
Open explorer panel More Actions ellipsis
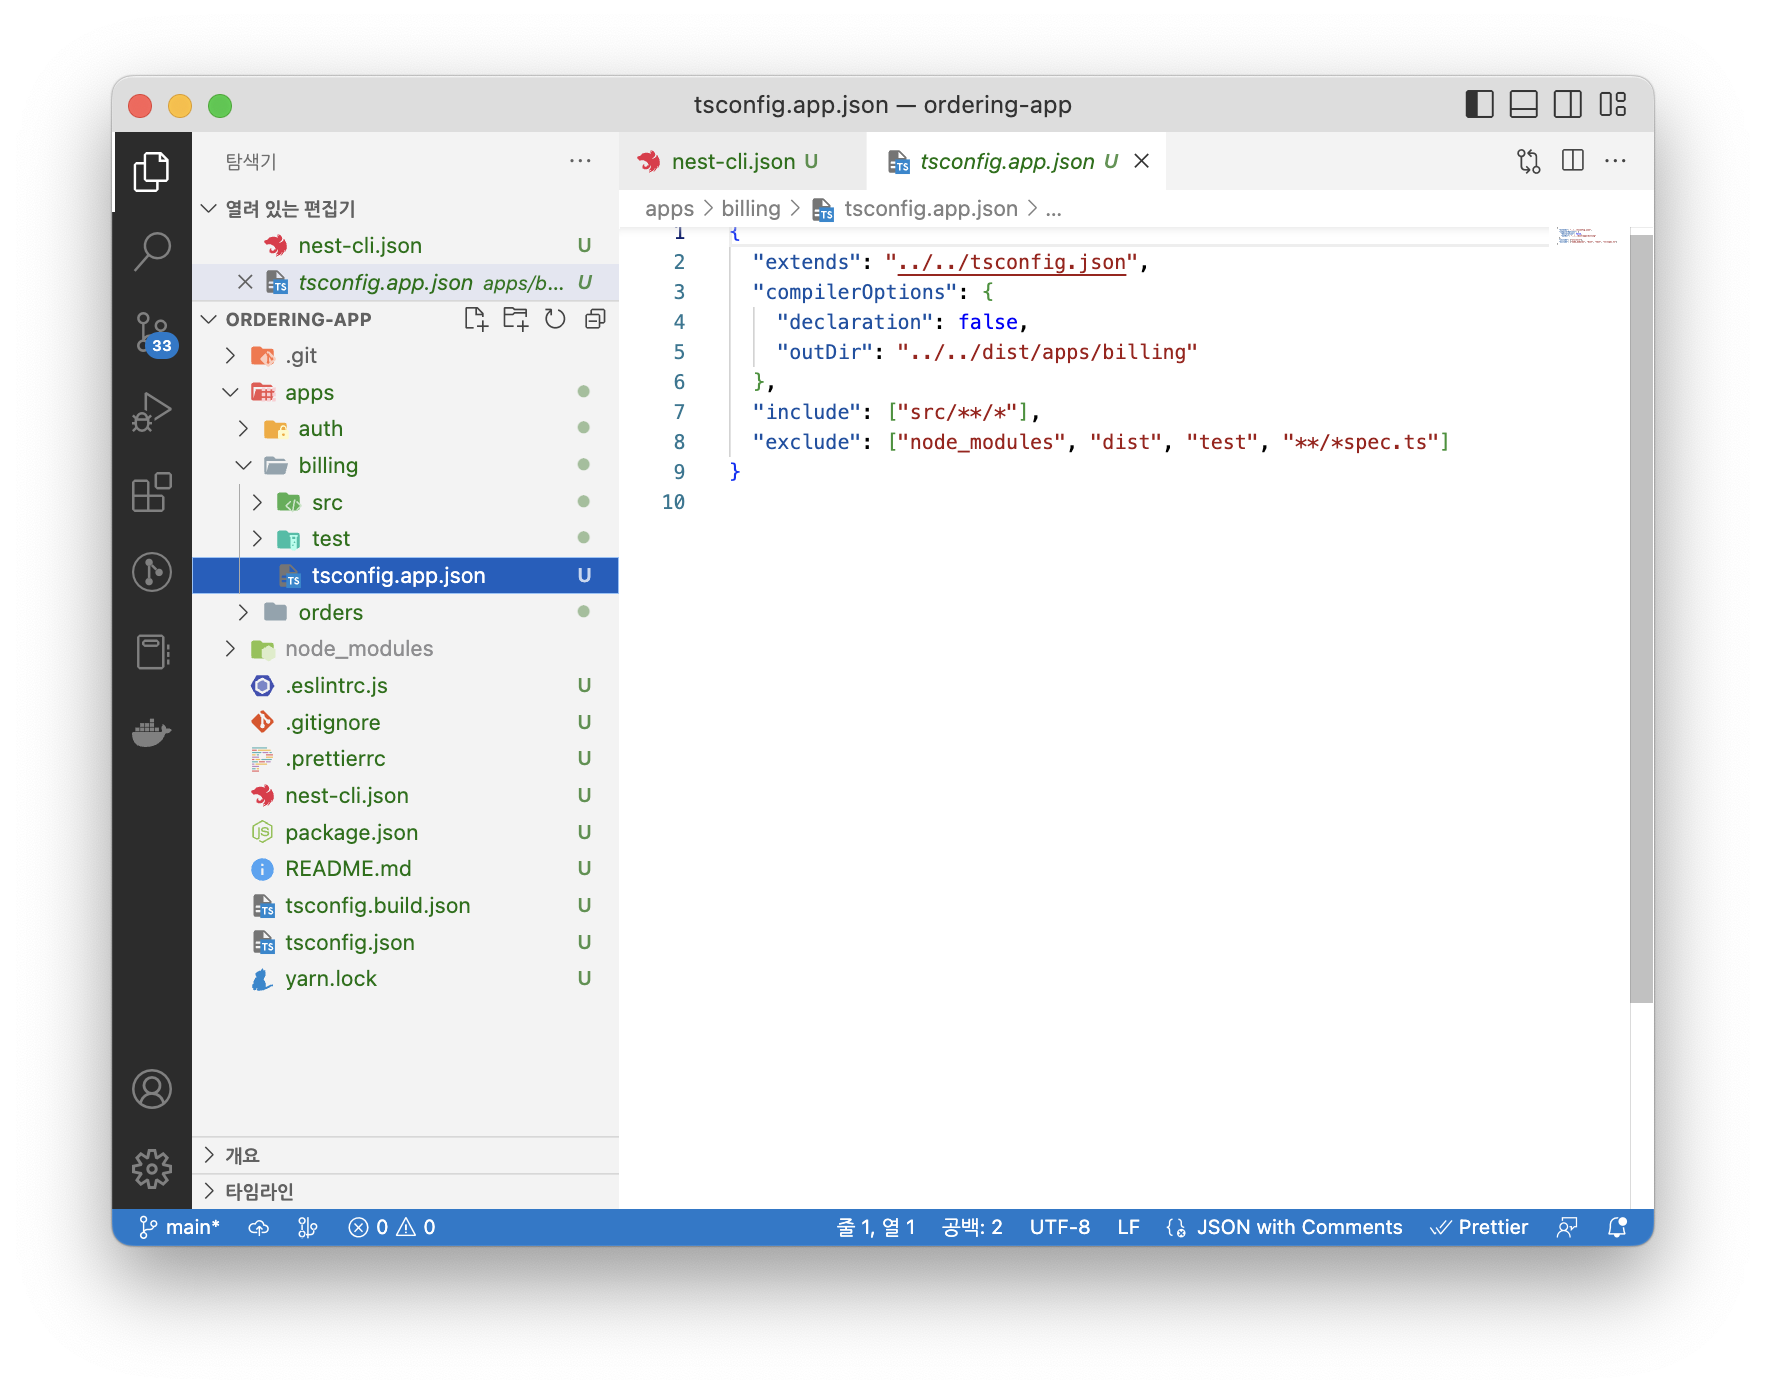tap(580, 161)
